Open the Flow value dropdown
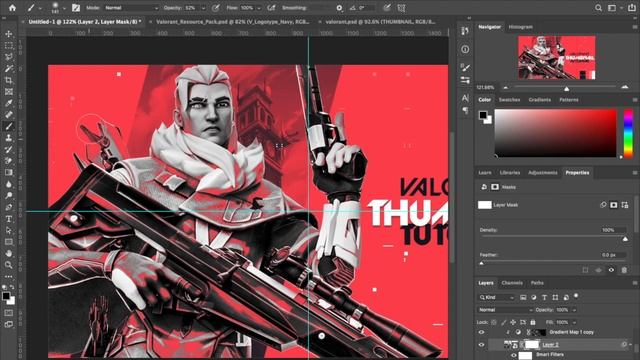 (259, 8)
